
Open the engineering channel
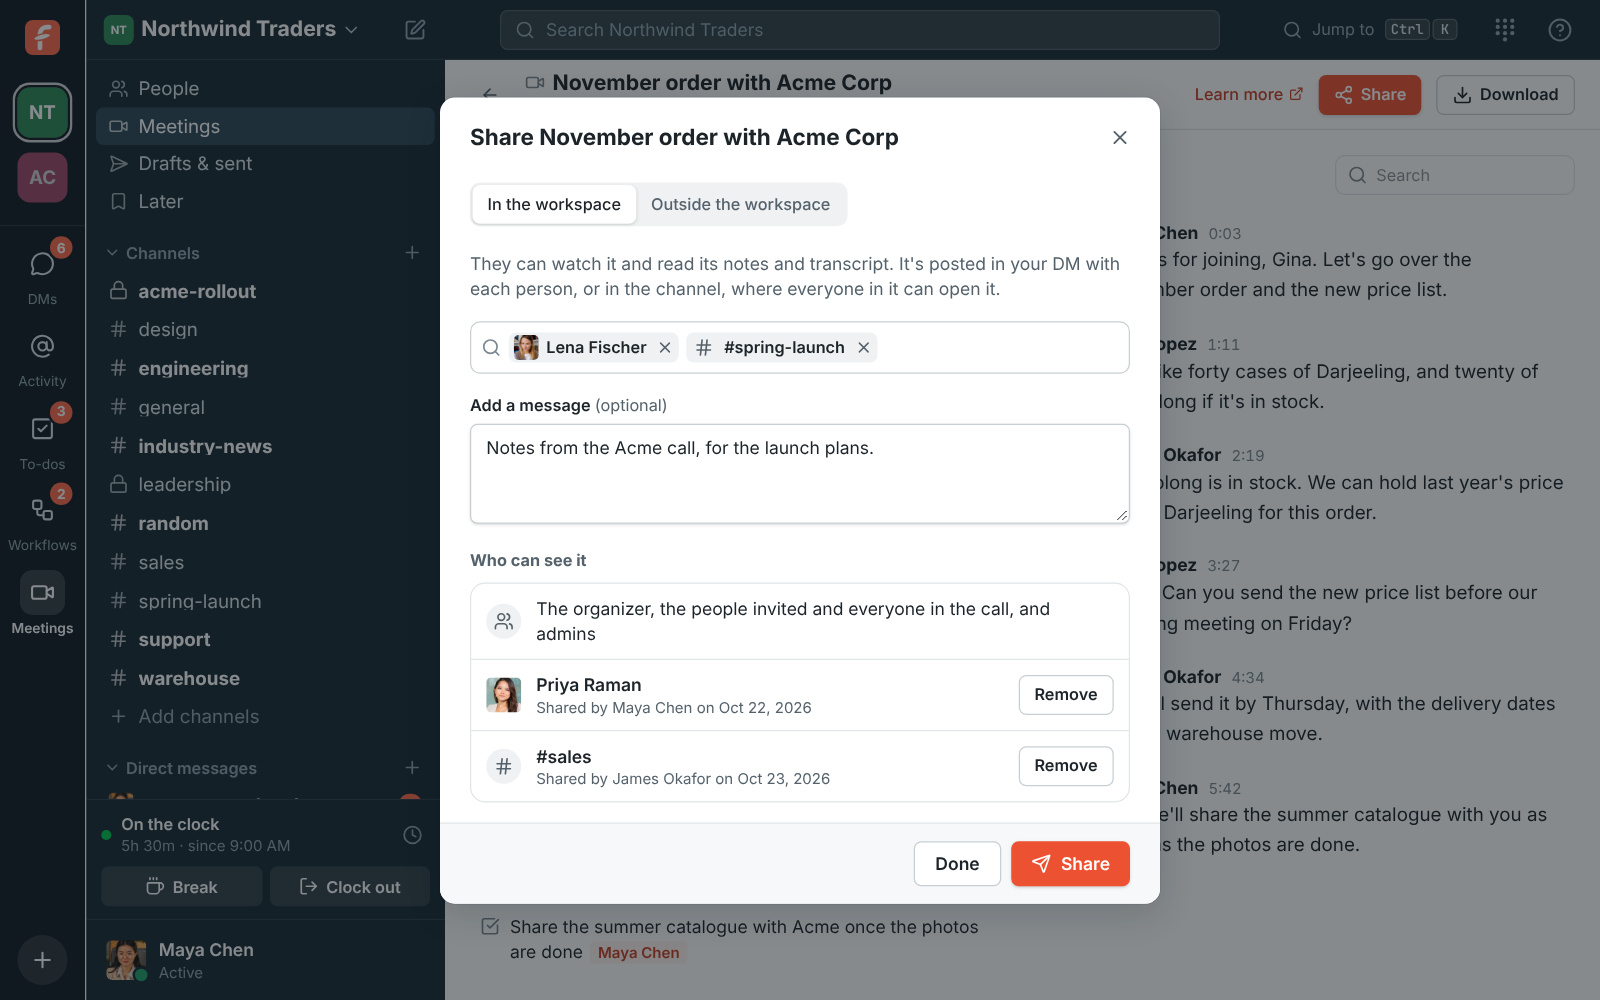[265, 368]
